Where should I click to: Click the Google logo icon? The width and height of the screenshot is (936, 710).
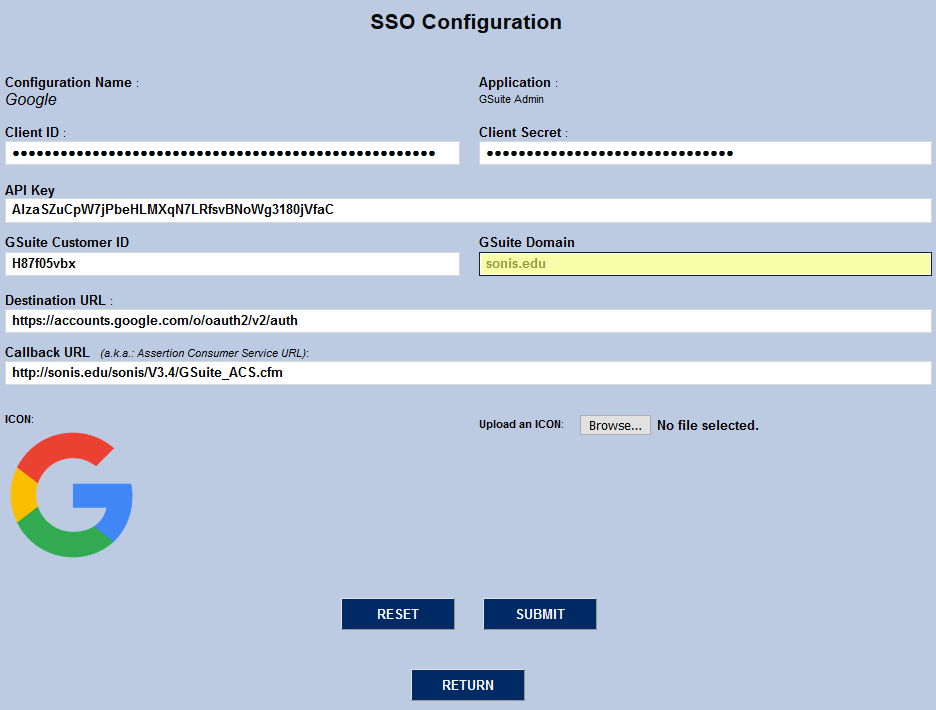[72, 495]
